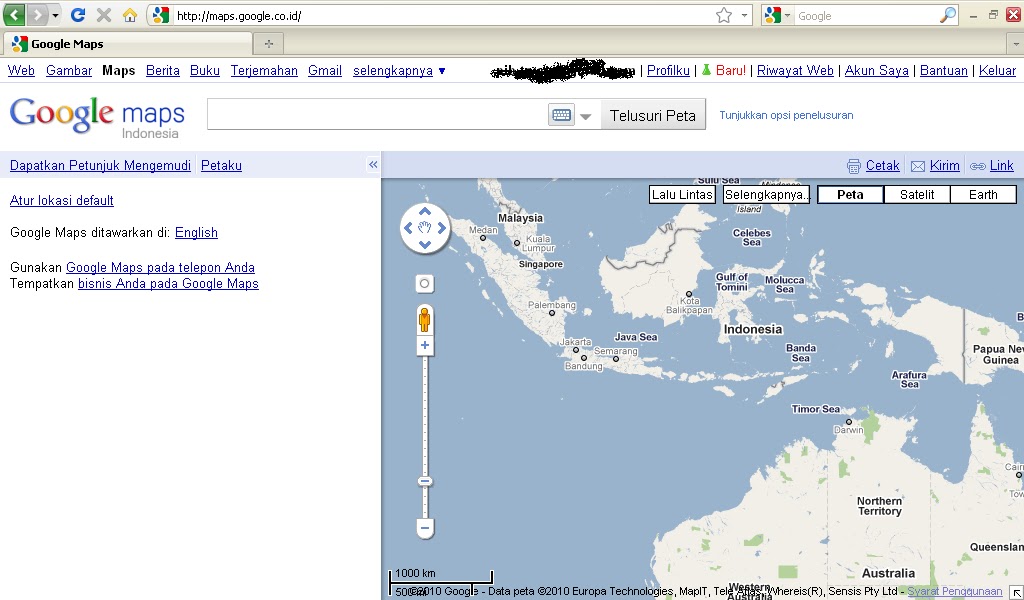The height and width of the screenshot is (600, 1024).
Task: Expand the keyboard layout dropdown arrow
Action: tap(586, 116)
